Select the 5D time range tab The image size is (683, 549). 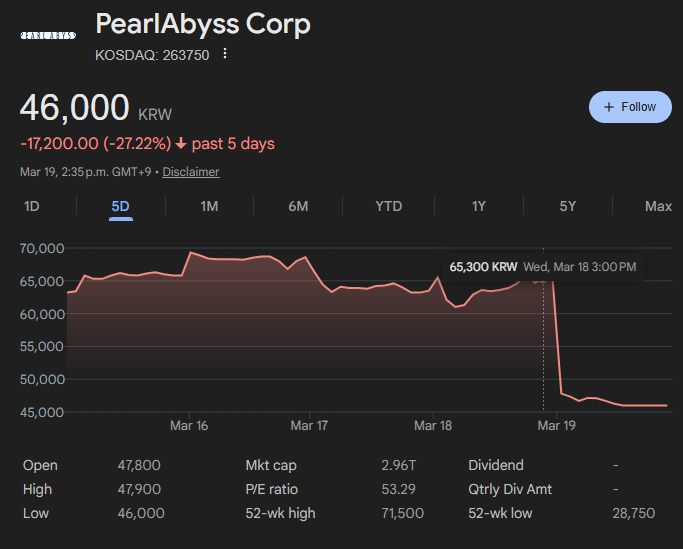pyautogui.click(x=121, y=206)
